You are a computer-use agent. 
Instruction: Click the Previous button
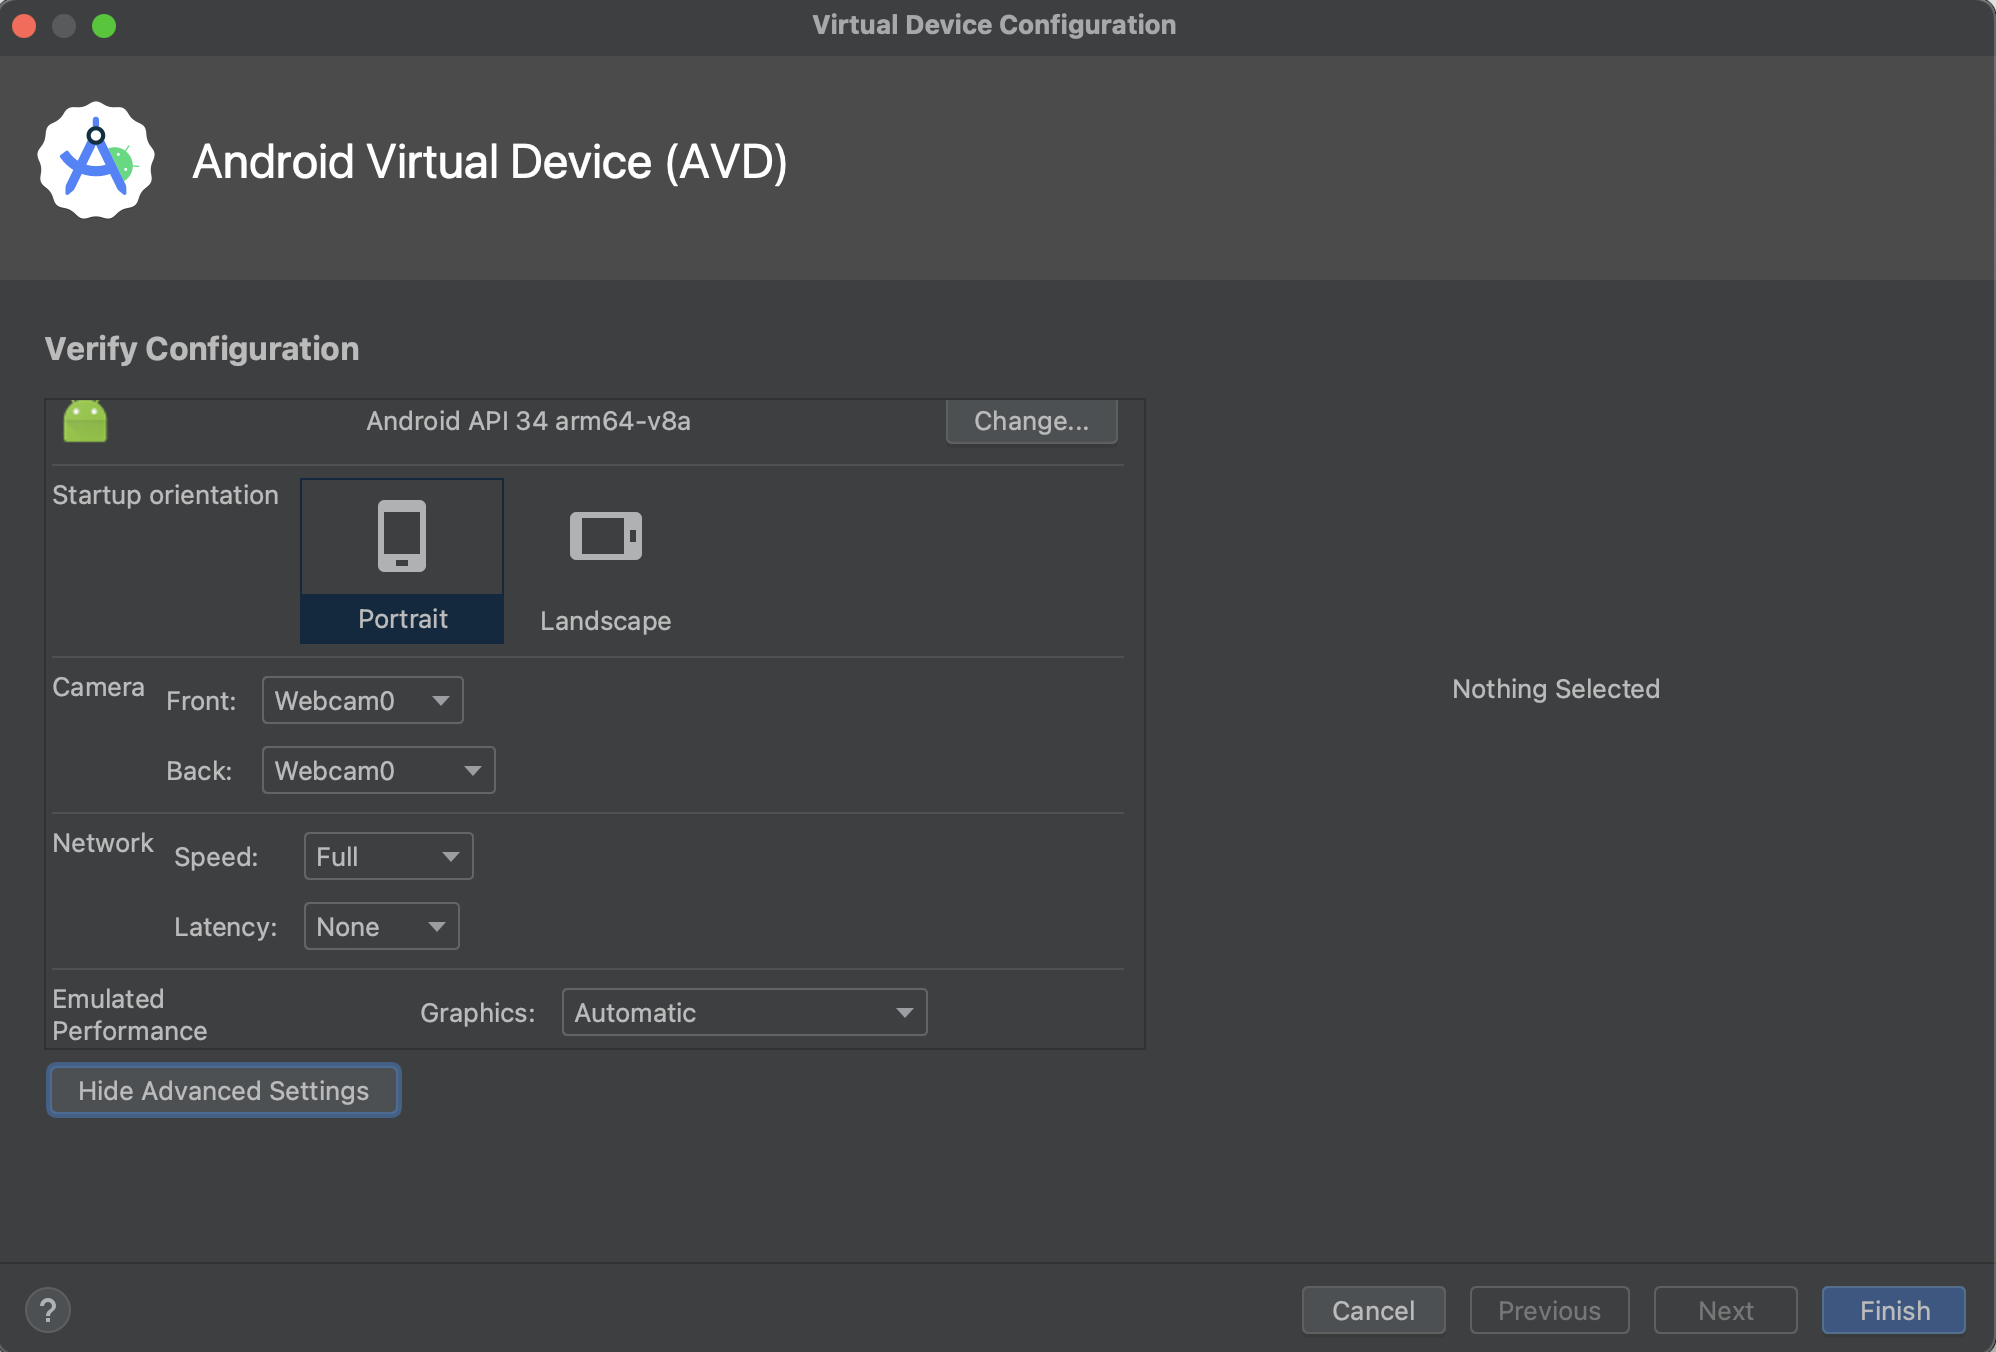1549,1310
